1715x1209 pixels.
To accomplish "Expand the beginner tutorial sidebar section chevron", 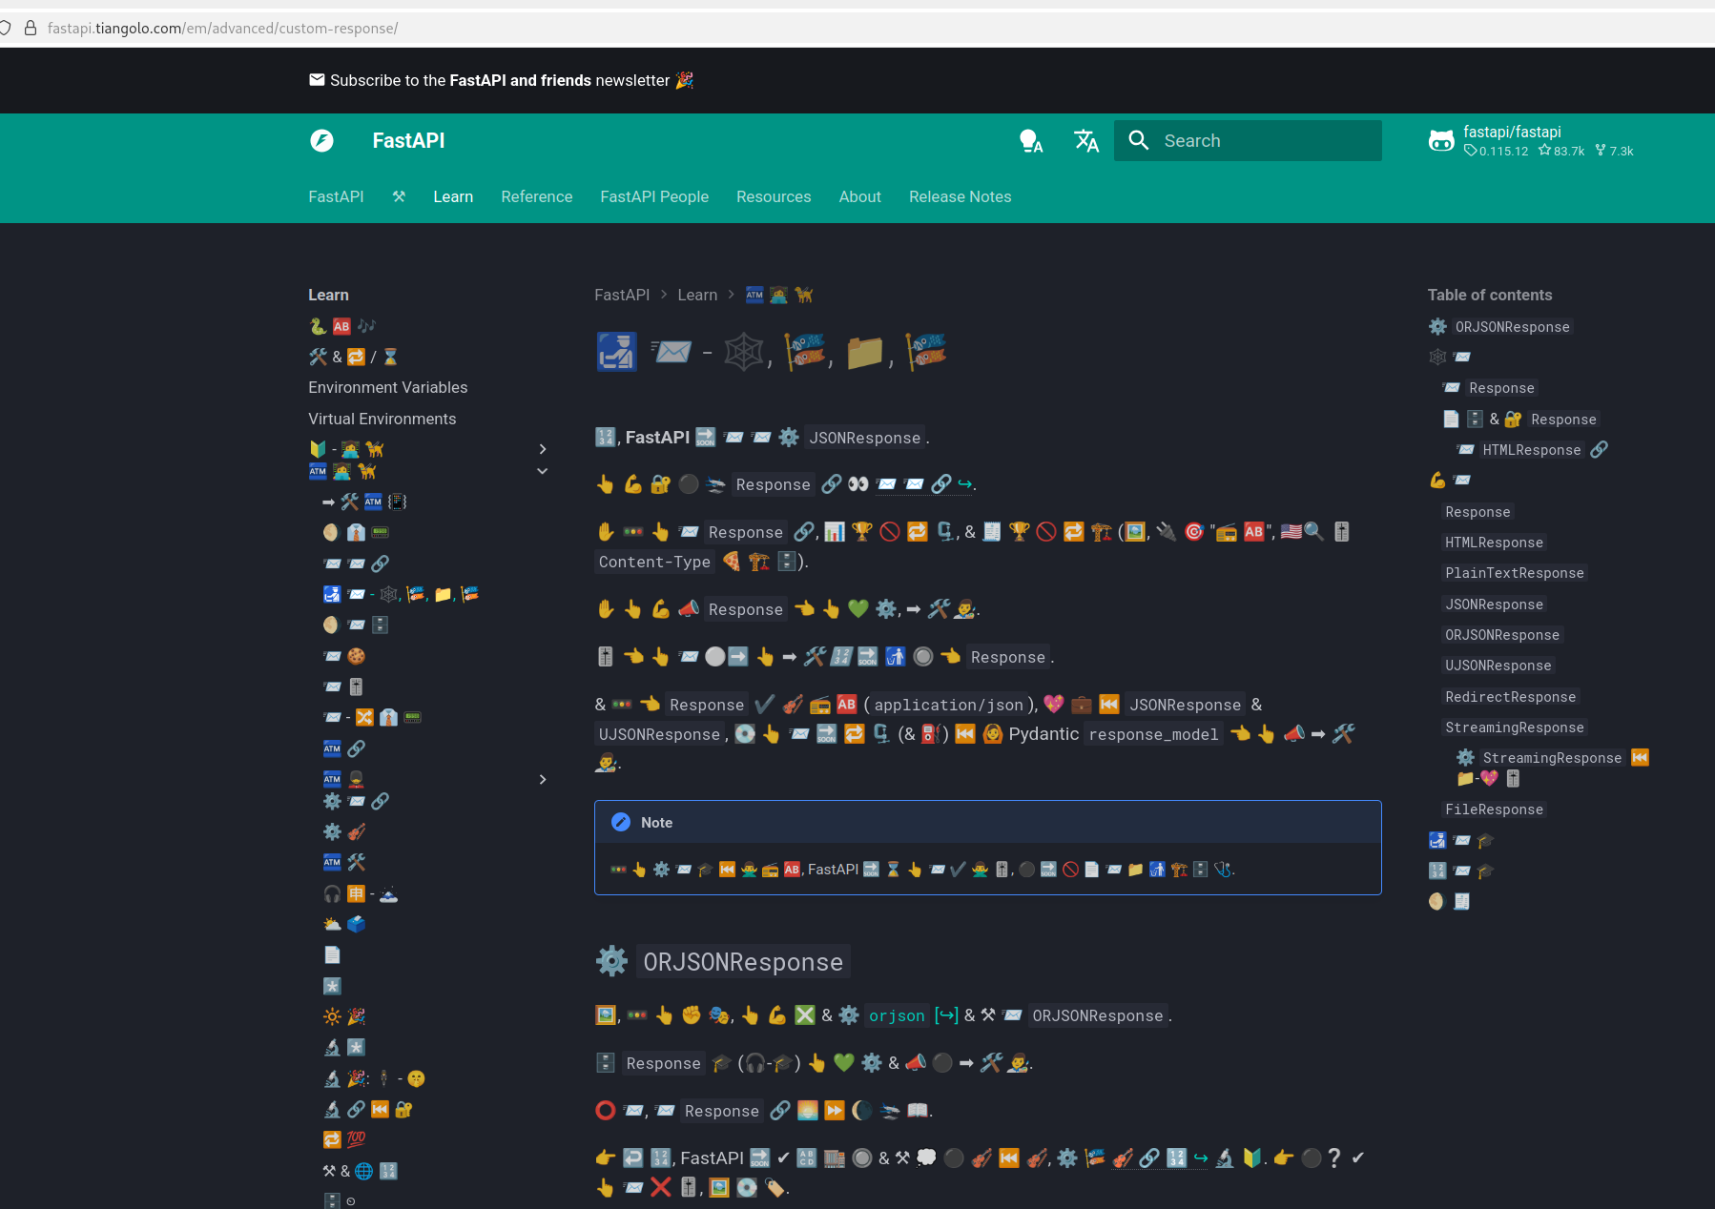I will click(x=543, y=449).
